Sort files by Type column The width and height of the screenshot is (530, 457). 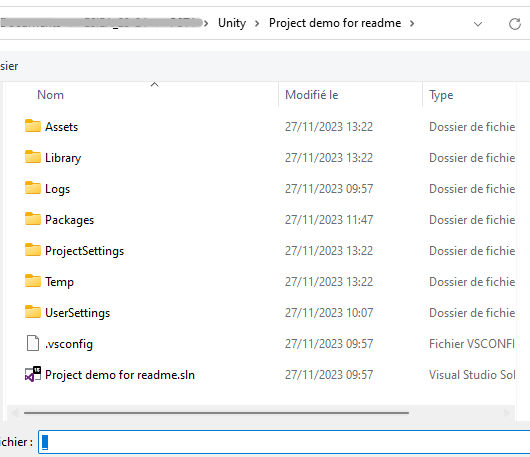pos(441,95)
